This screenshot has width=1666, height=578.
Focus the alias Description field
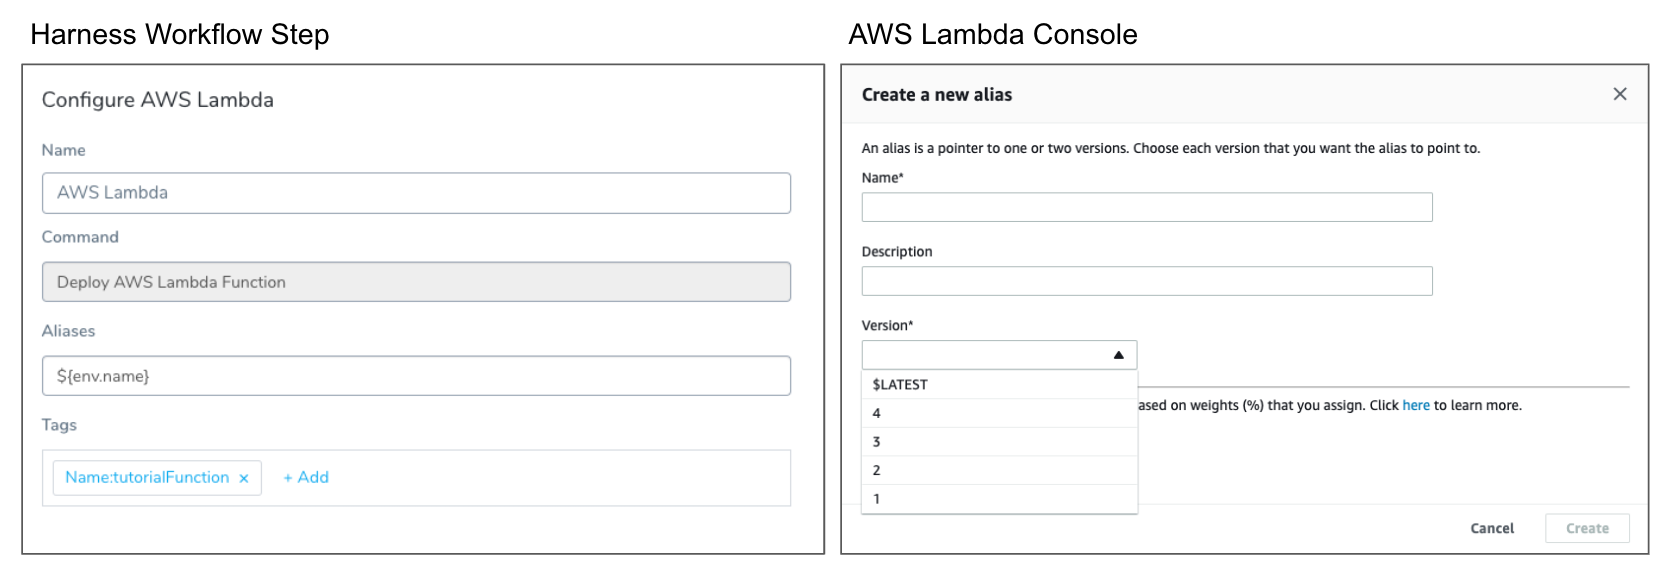[x=1147, y=281]
